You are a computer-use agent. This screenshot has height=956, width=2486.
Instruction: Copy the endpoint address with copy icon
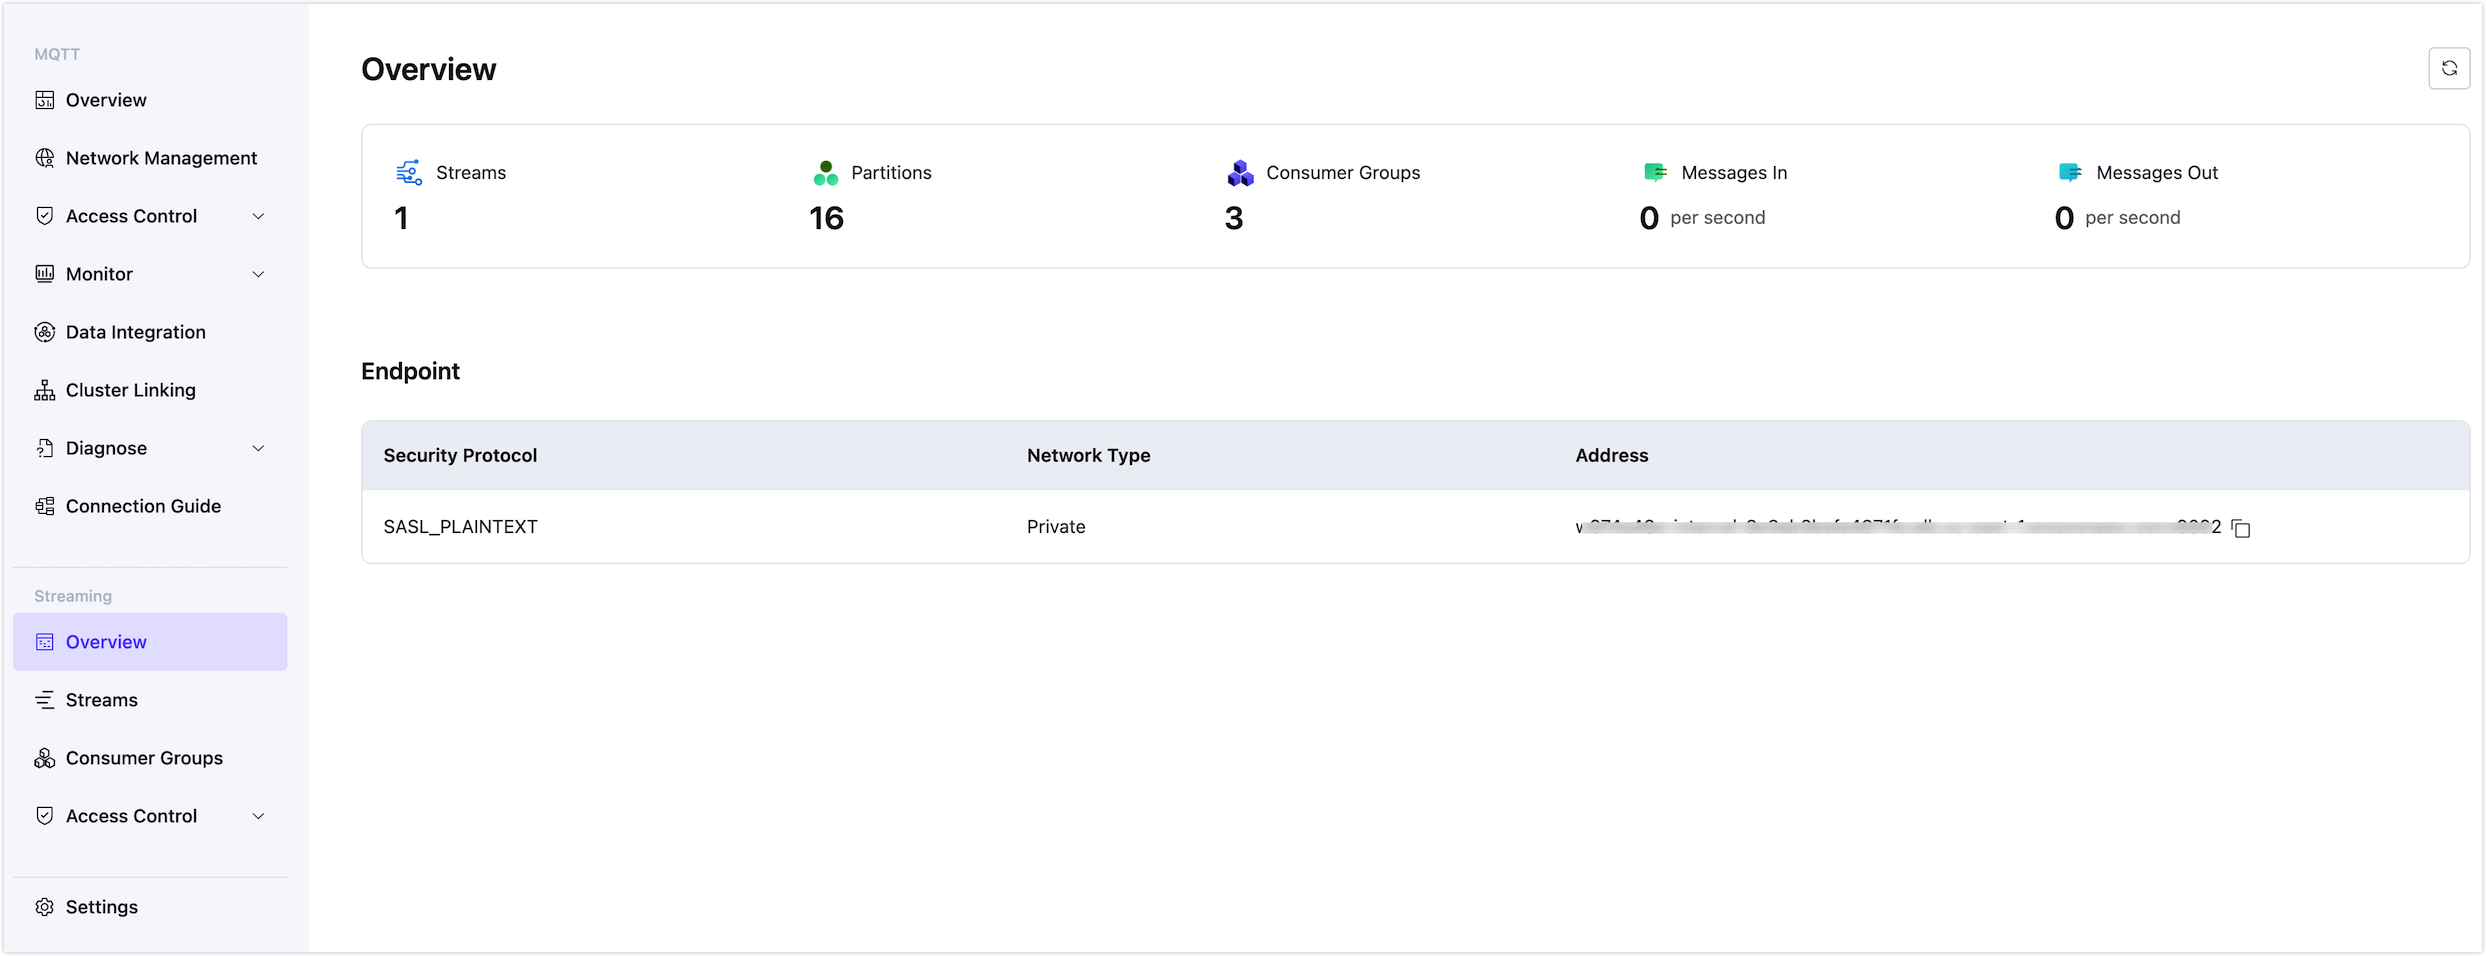2241,528
